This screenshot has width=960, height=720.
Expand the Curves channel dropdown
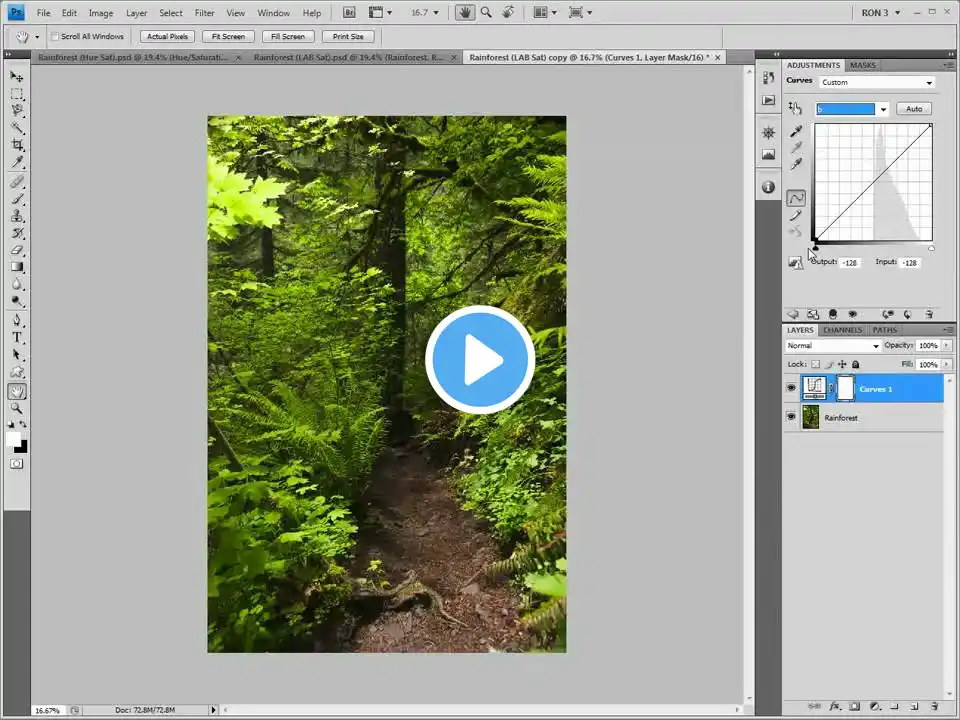[851, 109]
